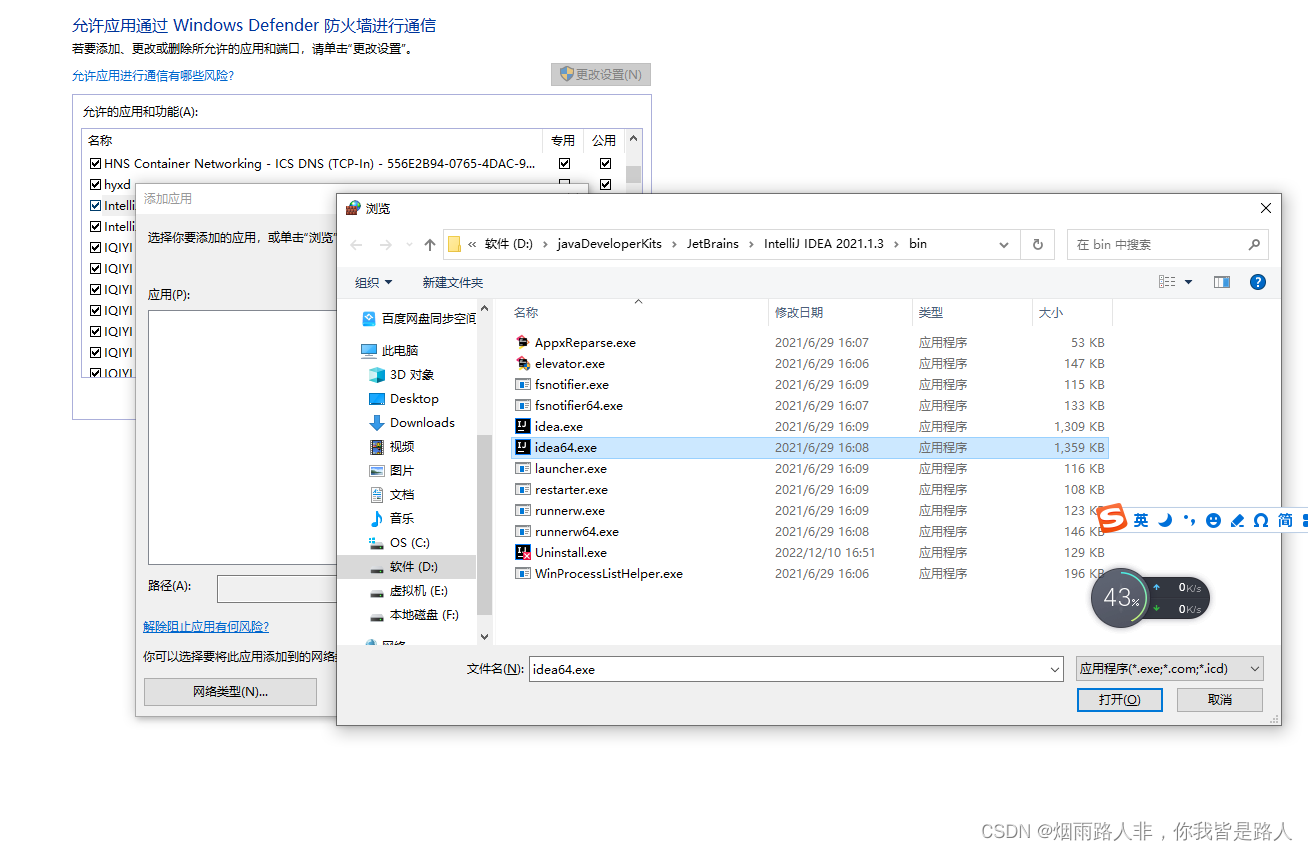Click the 更改设置 button
This screenshot has width=1308, height=851.
601,75
